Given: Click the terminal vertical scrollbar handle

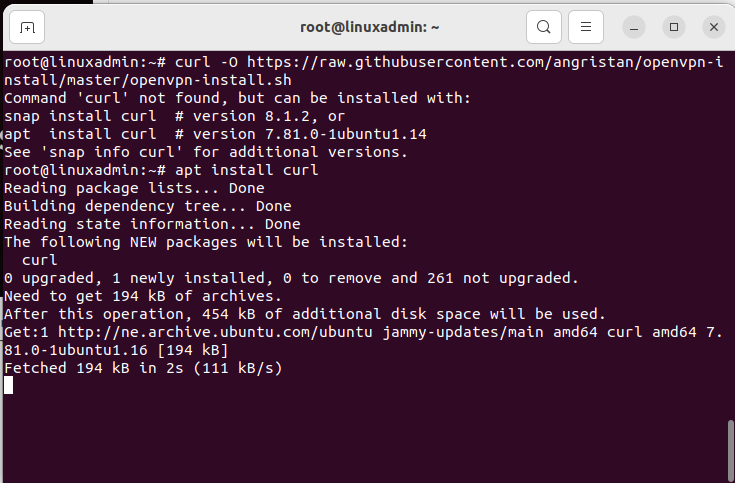Looking at the screenshot, I should click(x=730, y=451).
